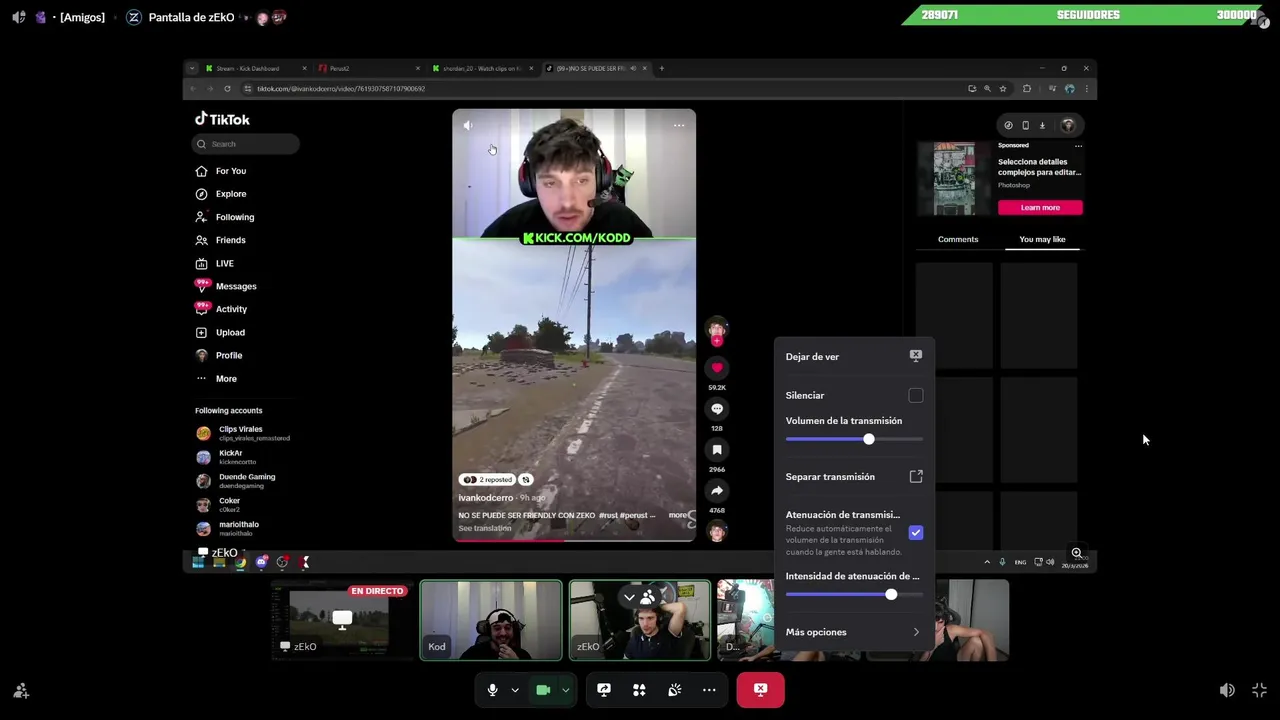Screen dimensions: 1280x720
Task: Select Kod's video tile
Action: pos(491,620)
